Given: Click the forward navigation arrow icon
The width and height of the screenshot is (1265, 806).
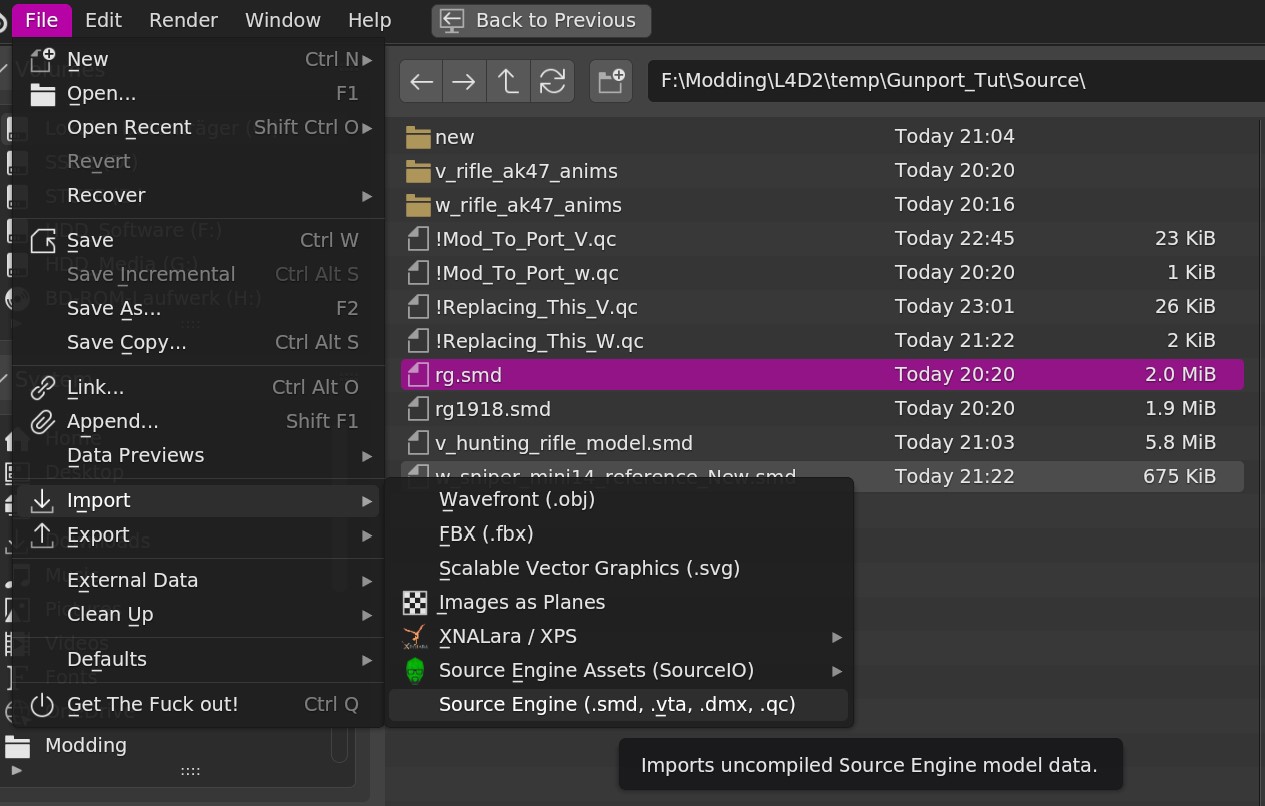Looking at the screenshot, I should tap(464, 81).
